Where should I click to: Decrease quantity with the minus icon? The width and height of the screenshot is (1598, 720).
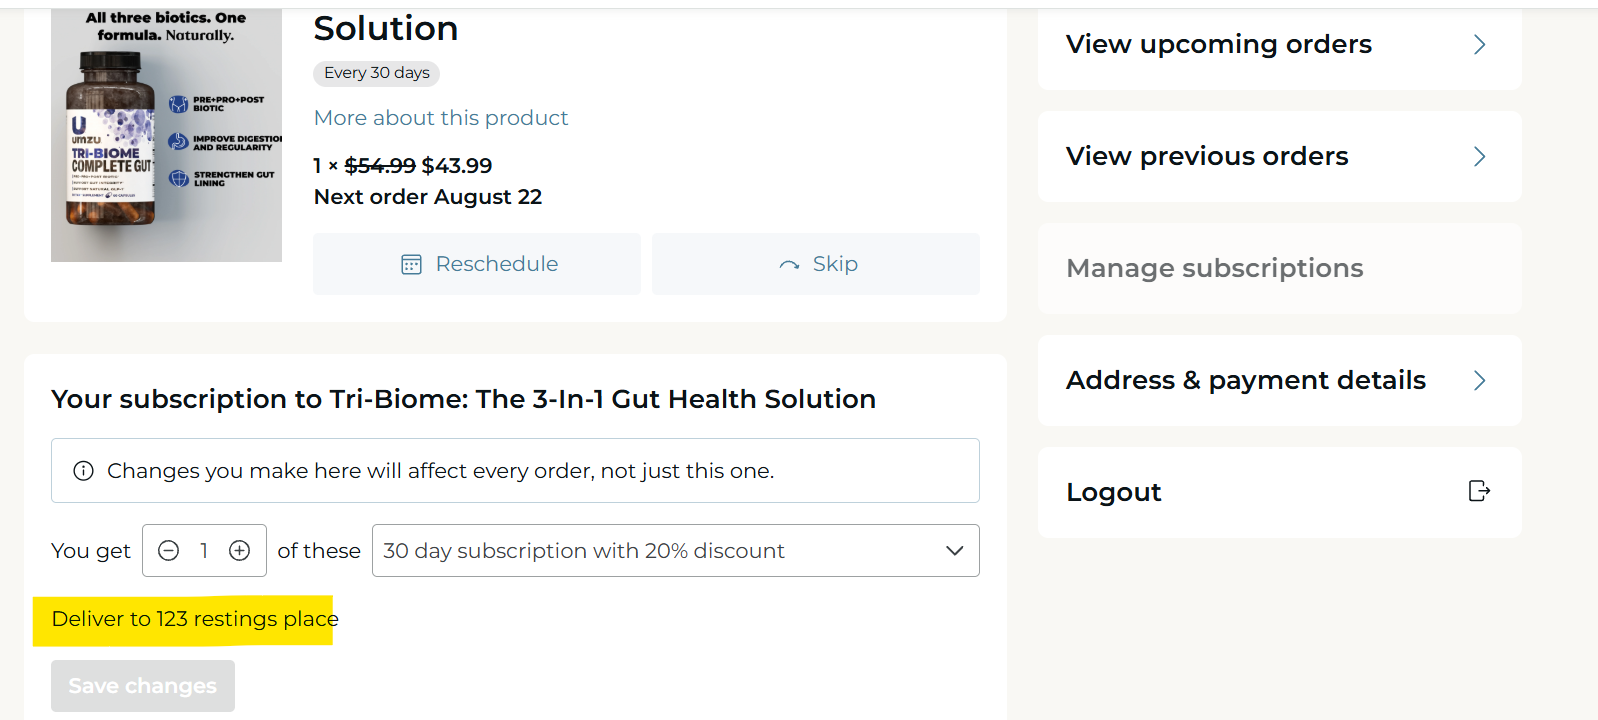point(169,551)
